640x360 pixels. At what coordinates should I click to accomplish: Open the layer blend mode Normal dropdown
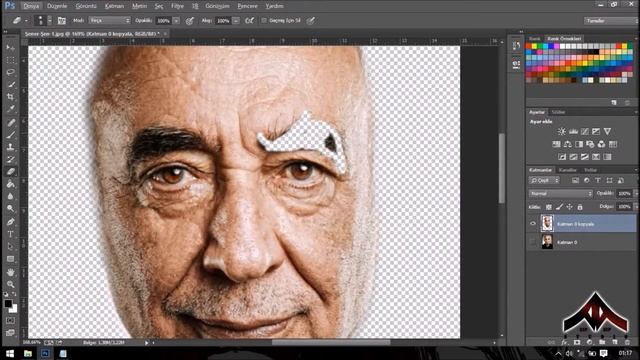pos(560,193)
